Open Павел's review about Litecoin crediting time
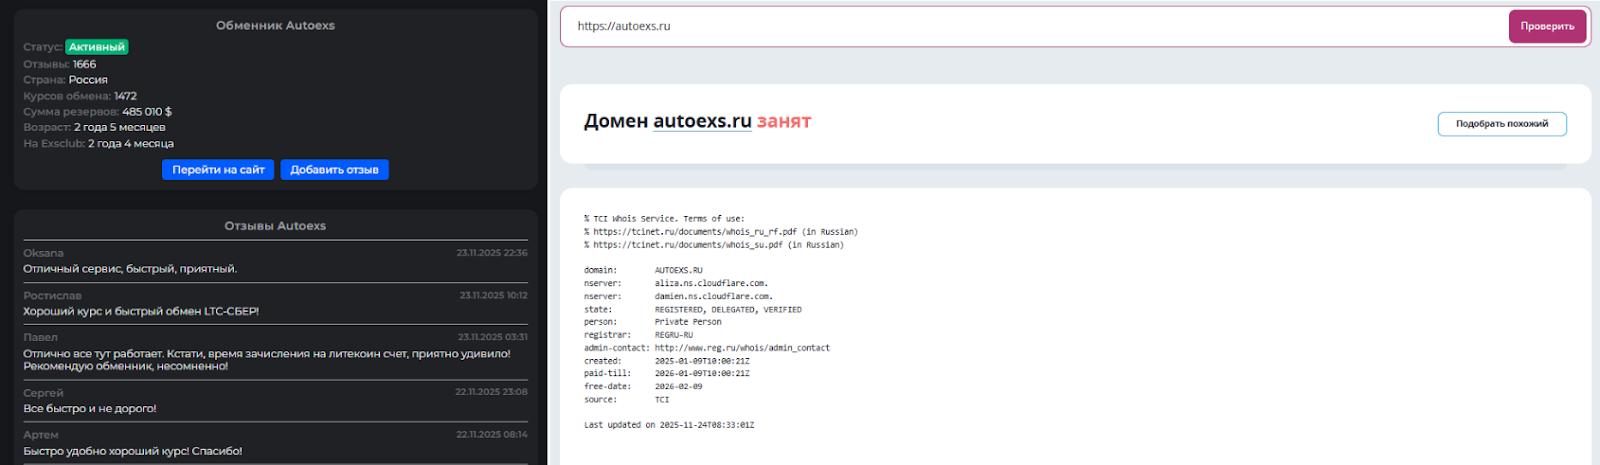 [x=266, y=359]
